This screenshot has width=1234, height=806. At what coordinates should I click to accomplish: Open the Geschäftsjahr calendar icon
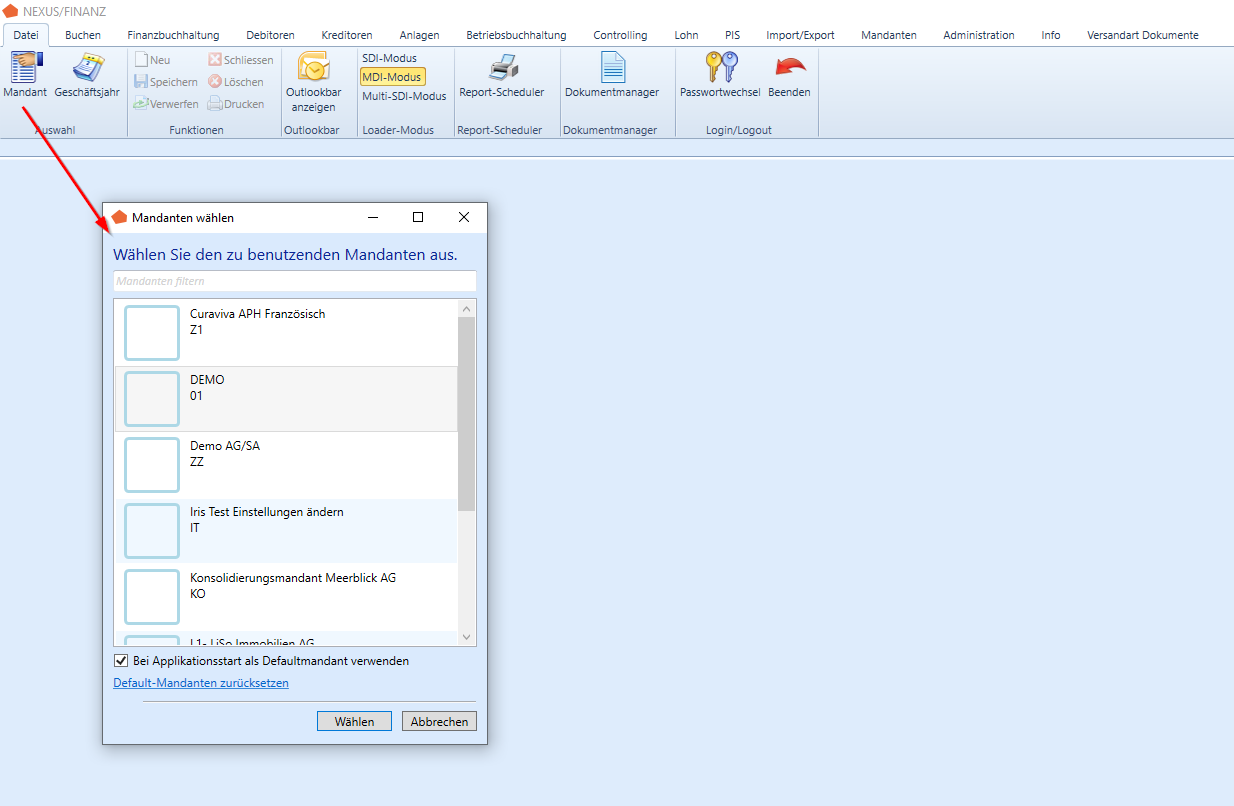[87, 68]
